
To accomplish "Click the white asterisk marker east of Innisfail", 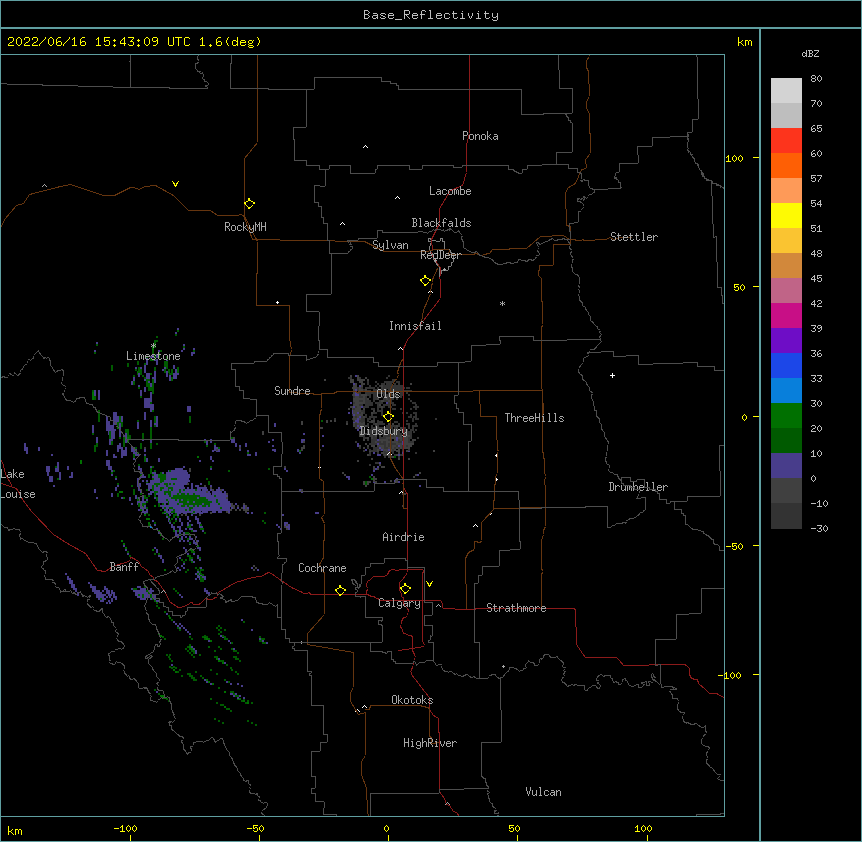I will 502,303.
